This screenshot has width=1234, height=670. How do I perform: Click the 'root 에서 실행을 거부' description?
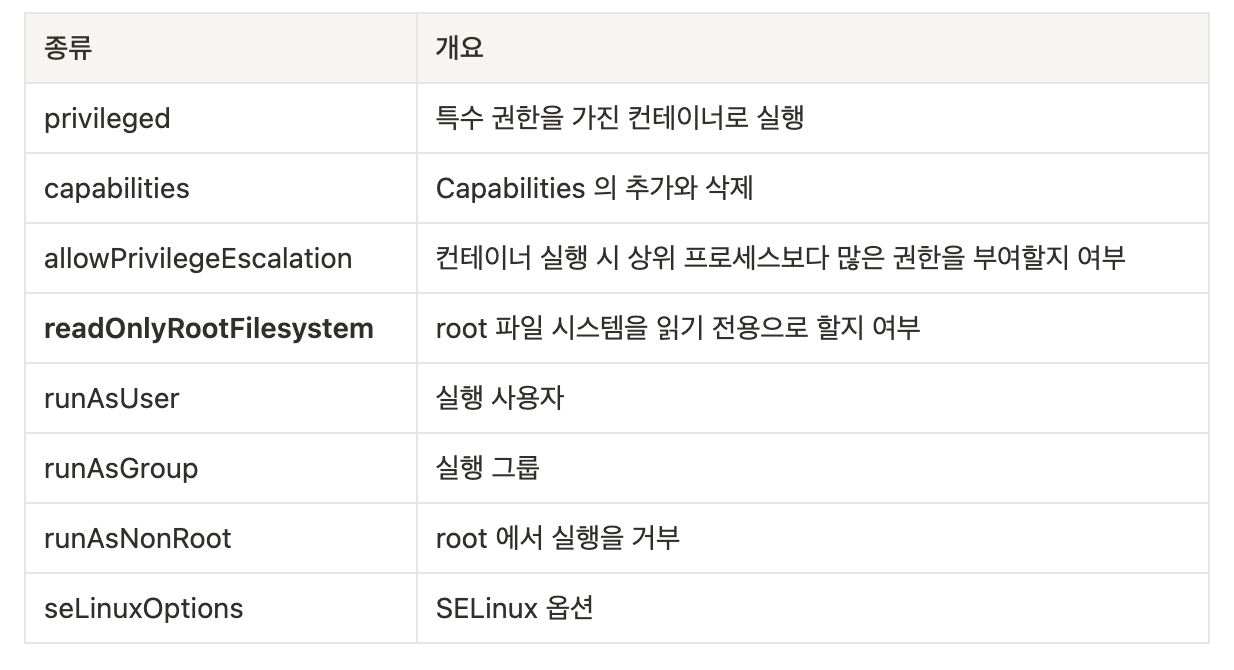[558, 538]
